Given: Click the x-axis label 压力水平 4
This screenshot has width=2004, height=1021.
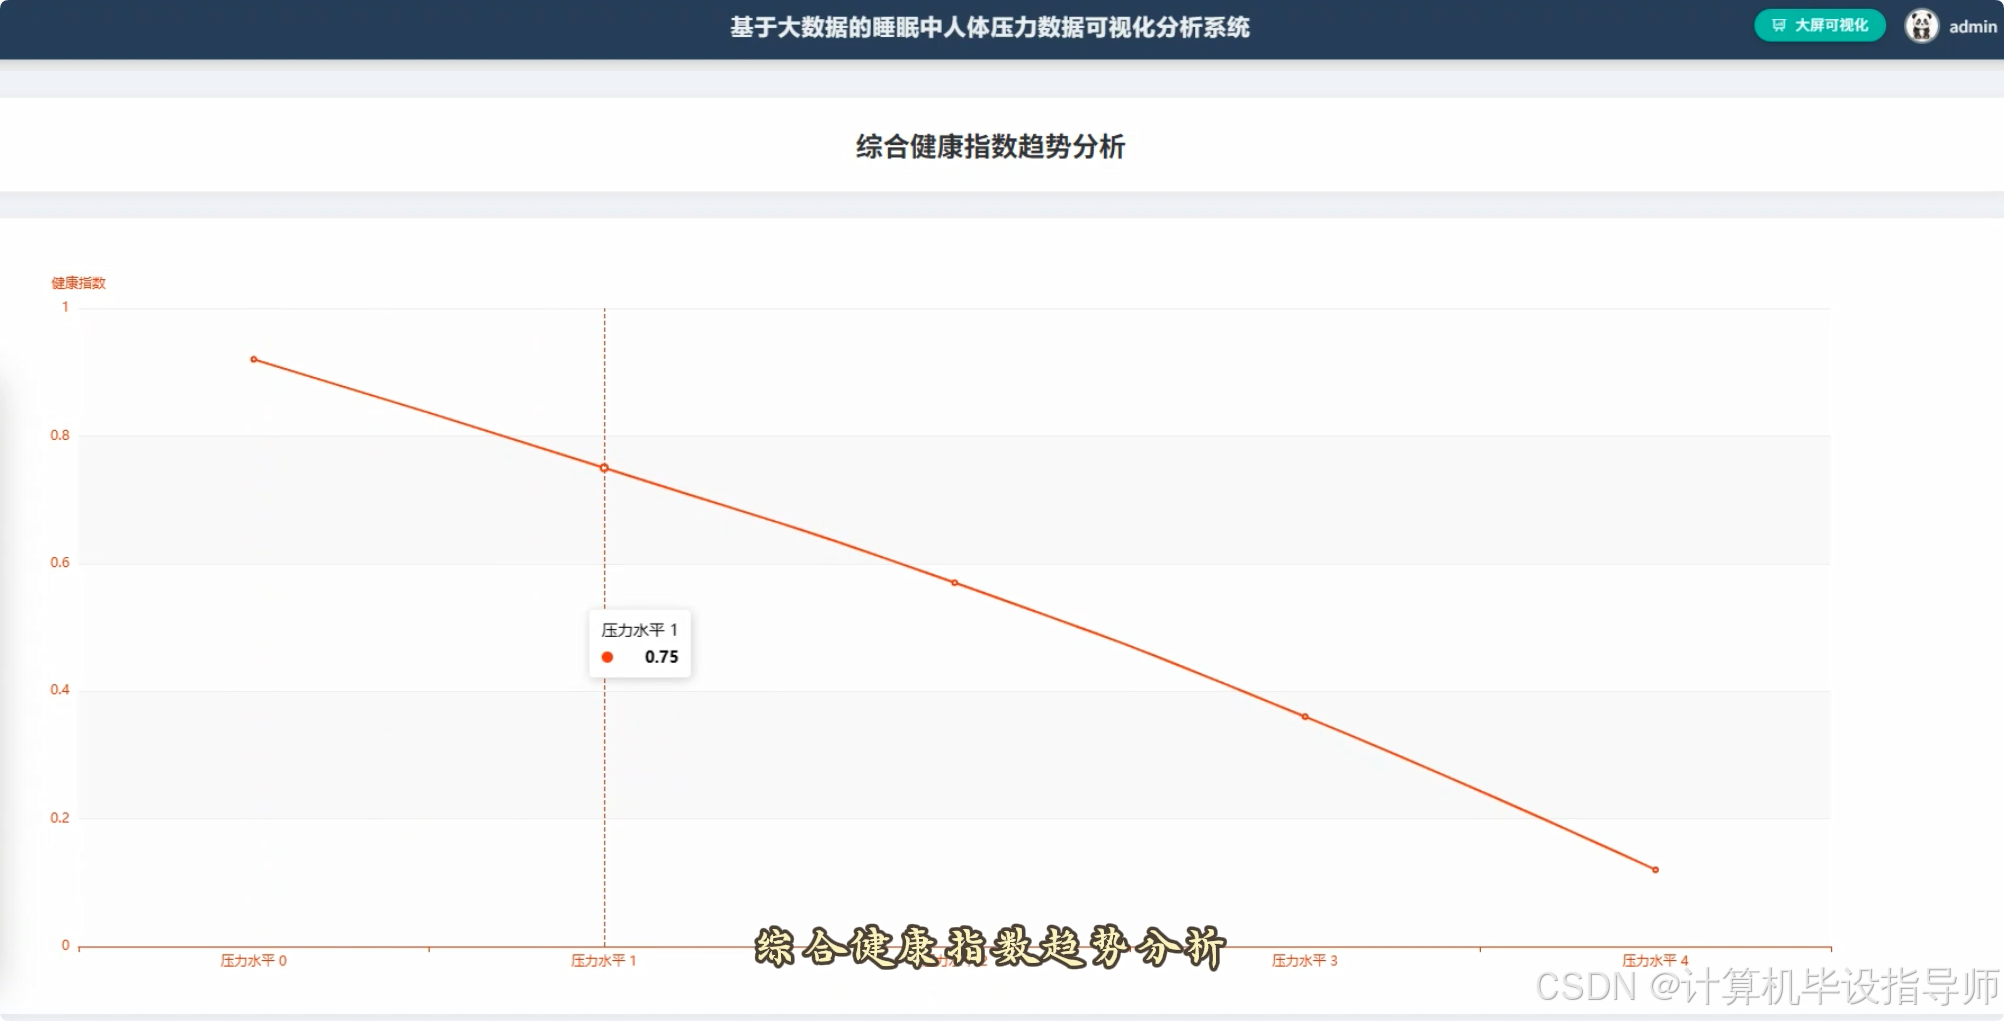Looking at the screenshot, I should [1655, 960].
